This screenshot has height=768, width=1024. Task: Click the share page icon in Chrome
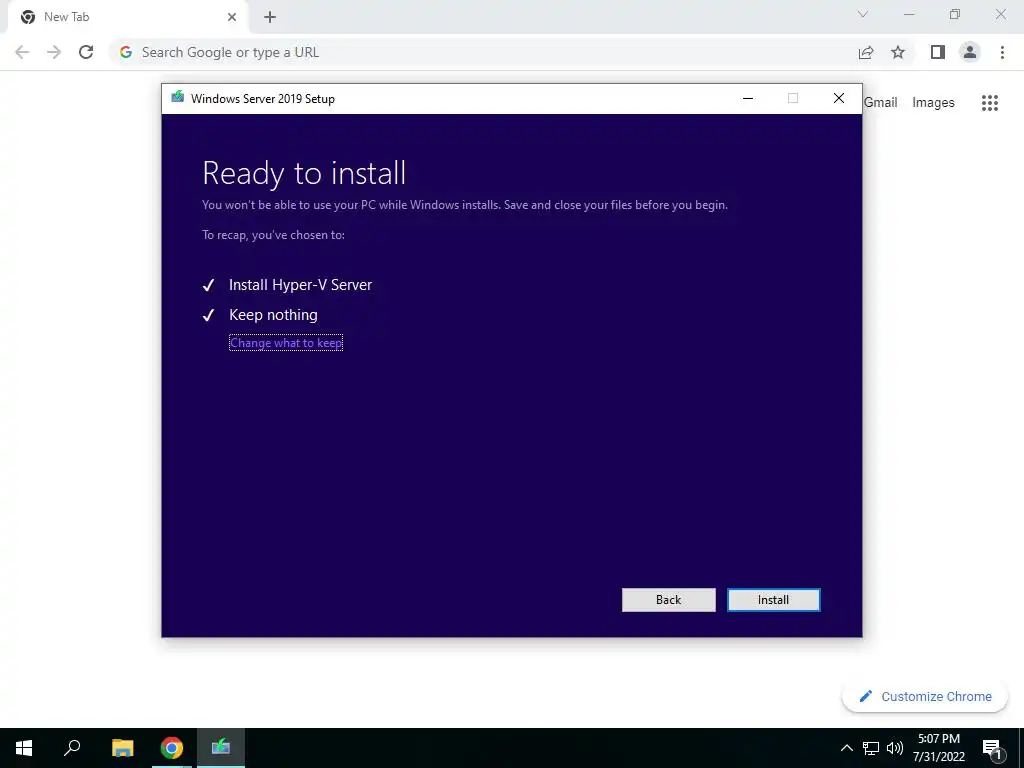tap(866, 52)
